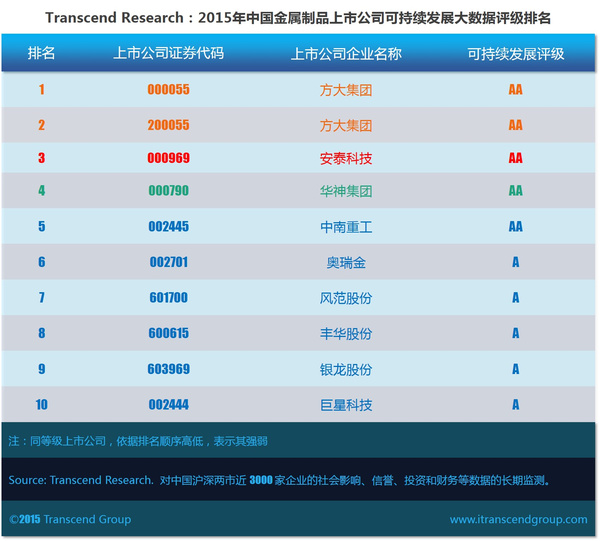The image size is (600, 541).
Task: Open company 丰华股份
Action: coord(345,333)
